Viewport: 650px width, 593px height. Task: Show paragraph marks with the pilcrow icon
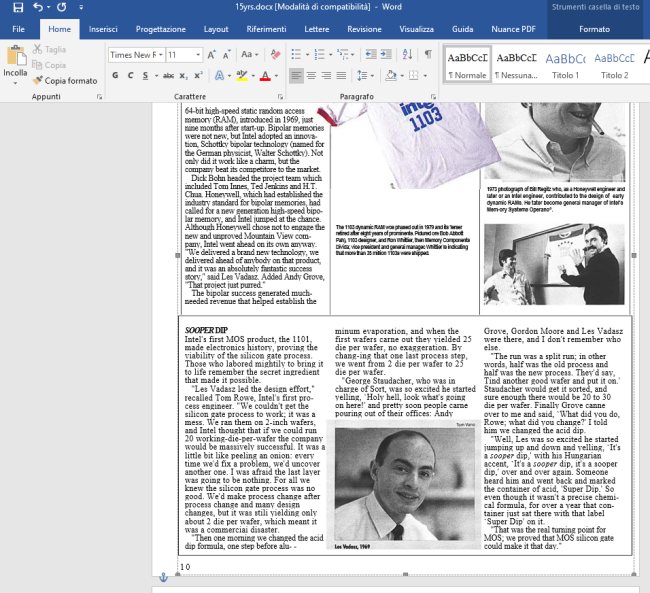(428, 54)
